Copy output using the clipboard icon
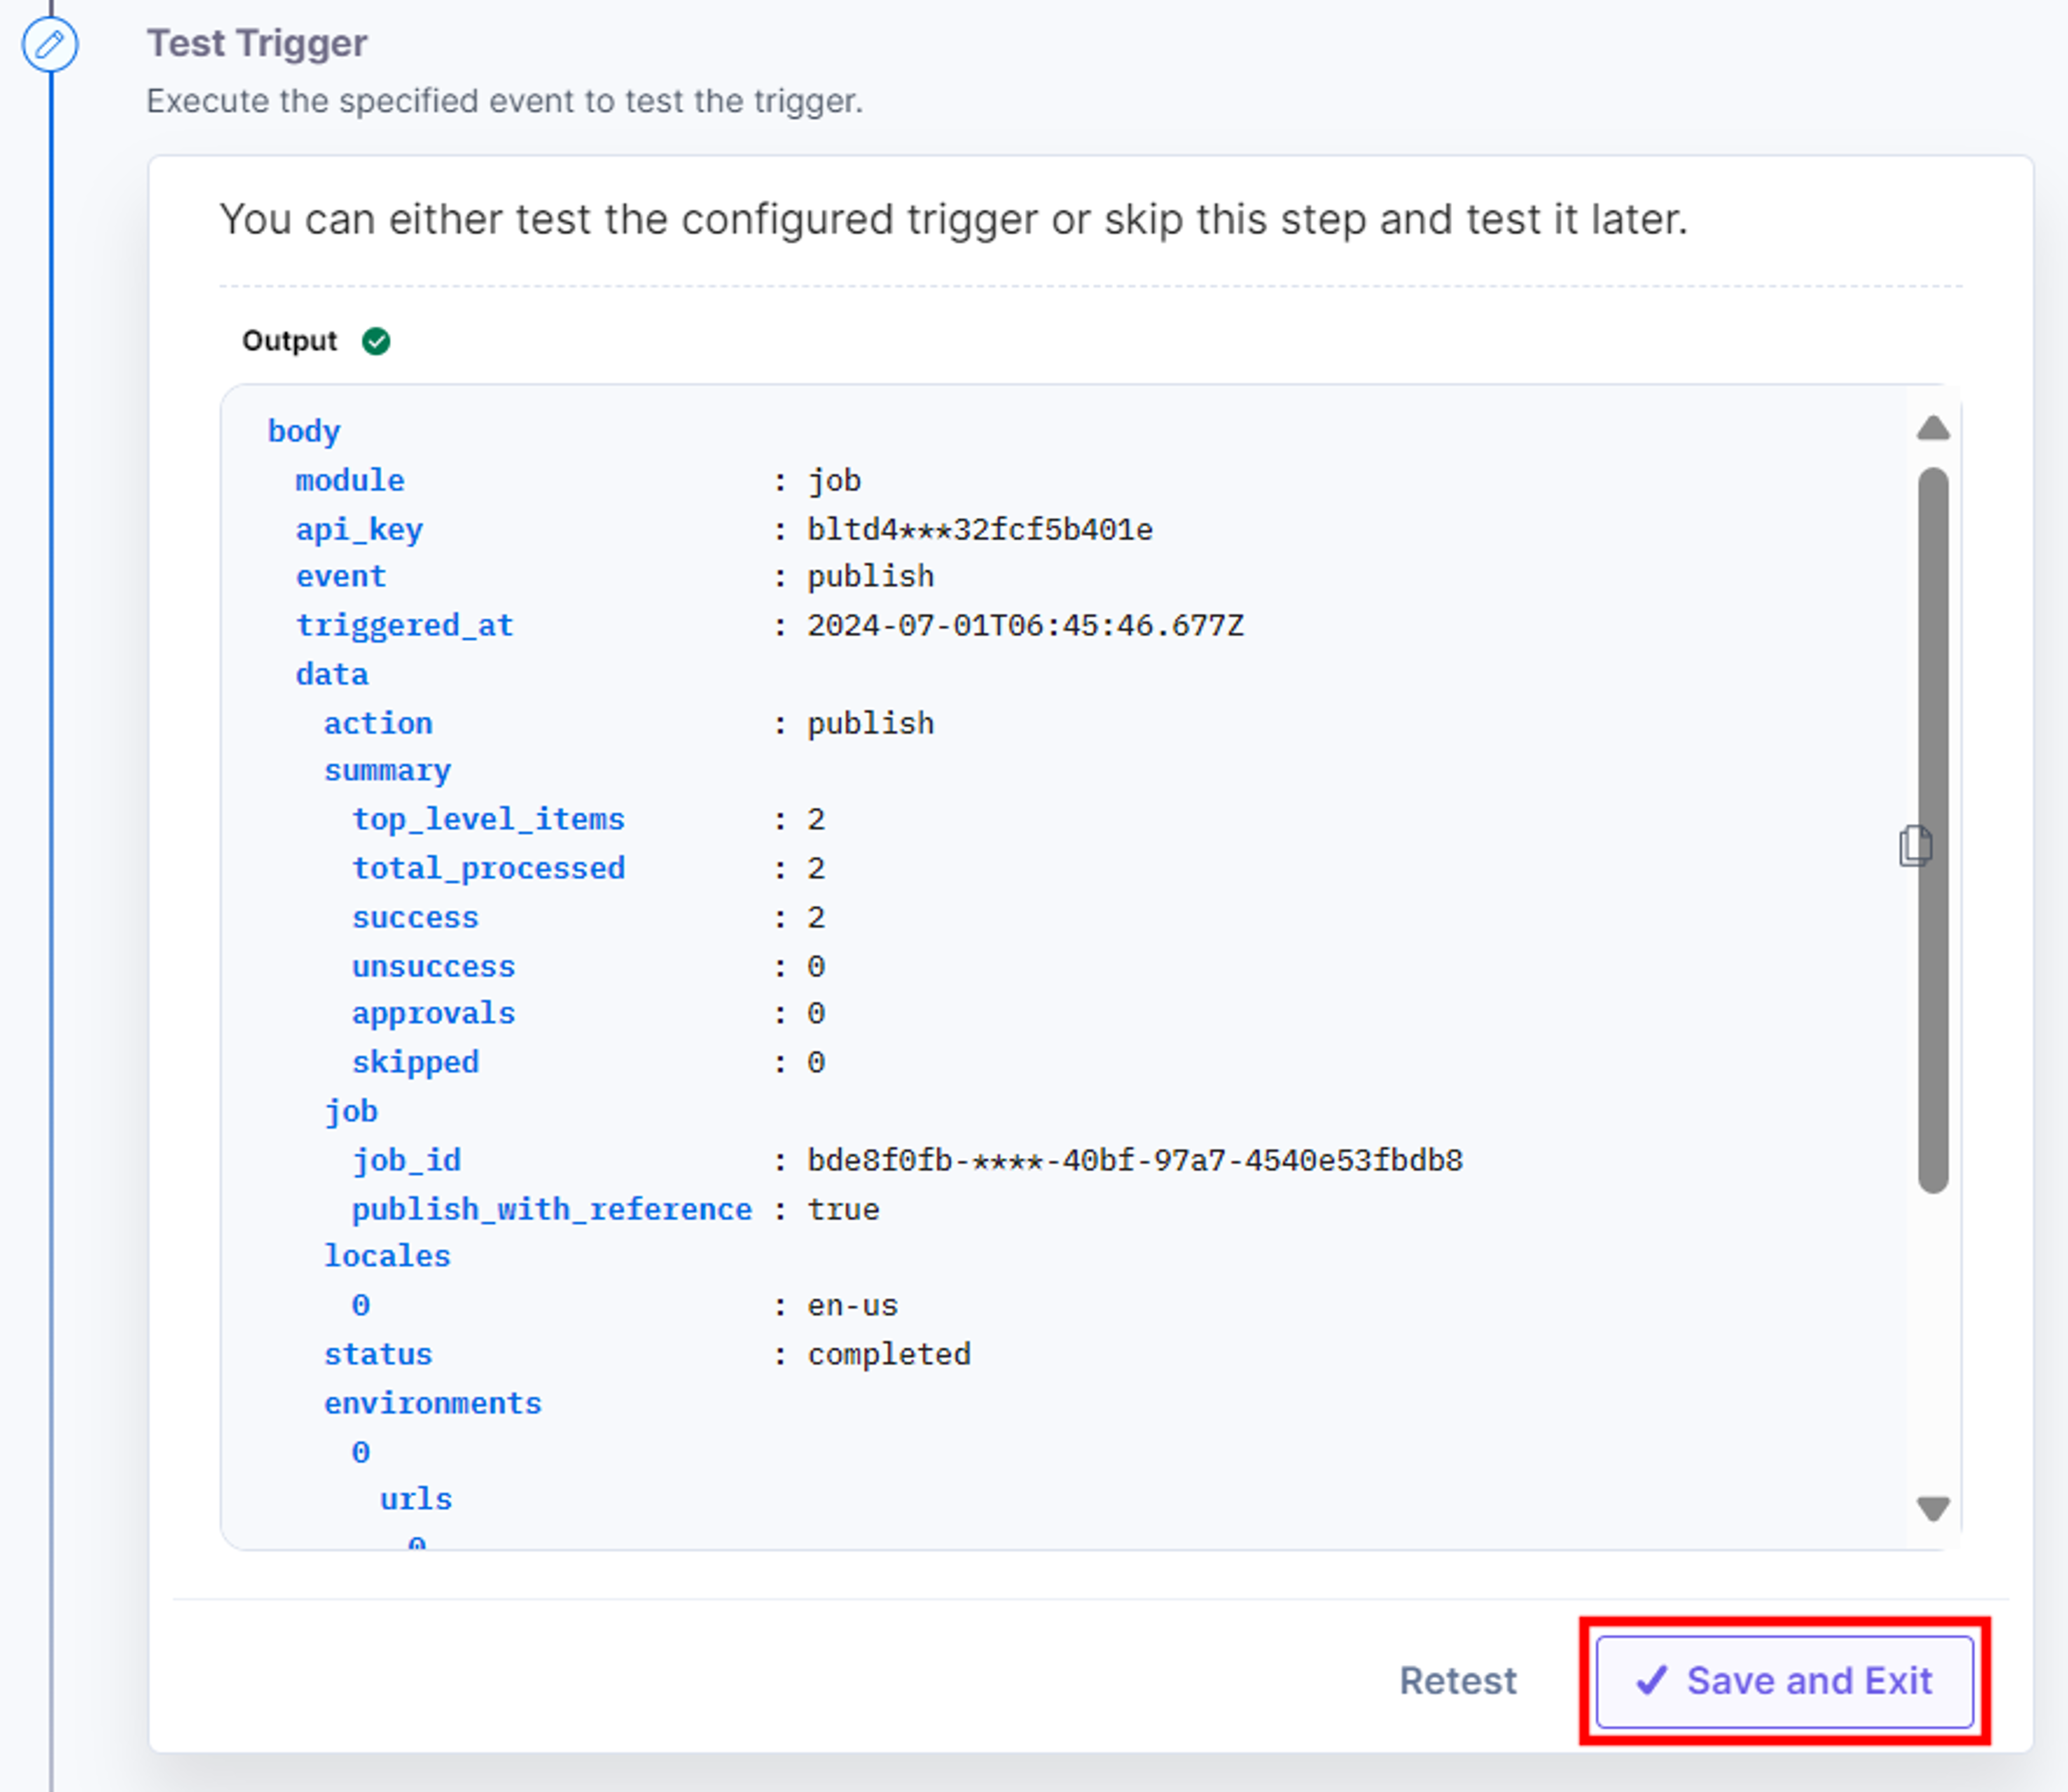This screenshot has height=1792, width=2068. [x=1915, y=846]
